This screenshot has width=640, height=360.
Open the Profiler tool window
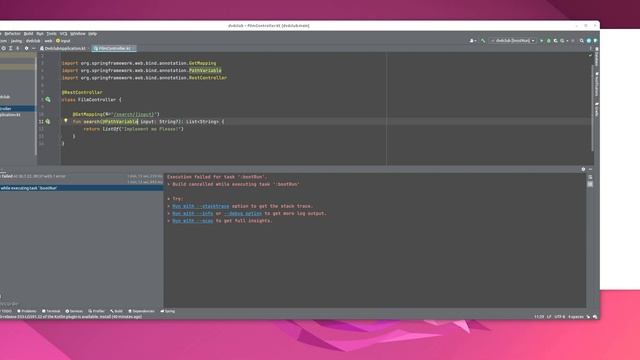[x=97, y=311]
